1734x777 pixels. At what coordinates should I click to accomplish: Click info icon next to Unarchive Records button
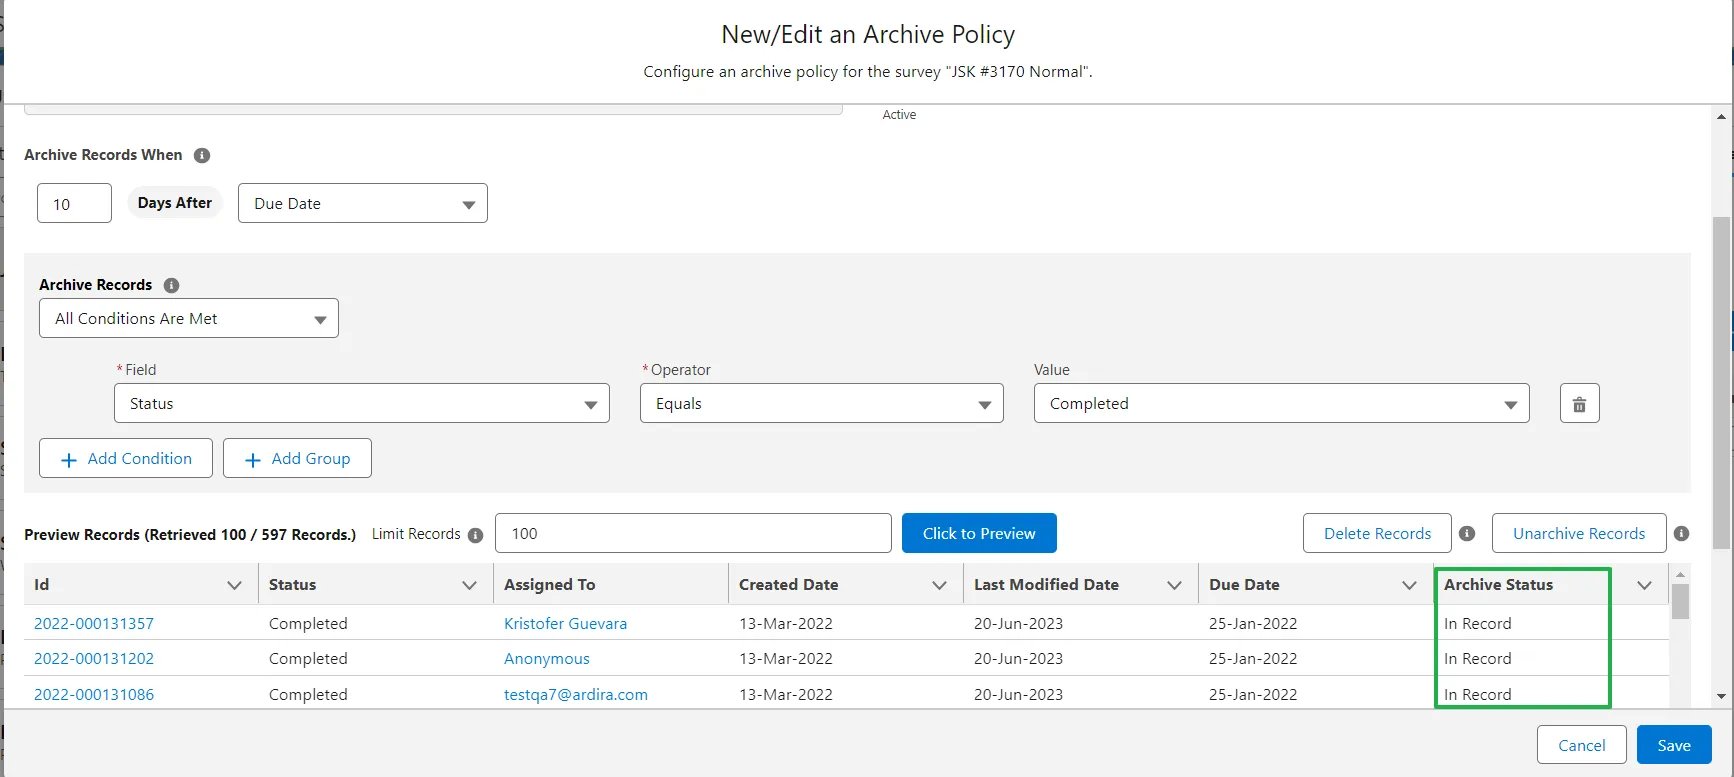1681,534
